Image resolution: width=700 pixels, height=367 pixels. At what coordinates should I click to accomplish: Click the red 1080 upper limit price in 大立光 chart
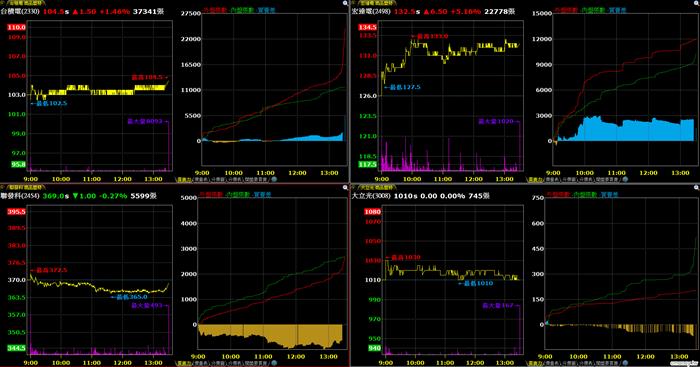(372, 212)
